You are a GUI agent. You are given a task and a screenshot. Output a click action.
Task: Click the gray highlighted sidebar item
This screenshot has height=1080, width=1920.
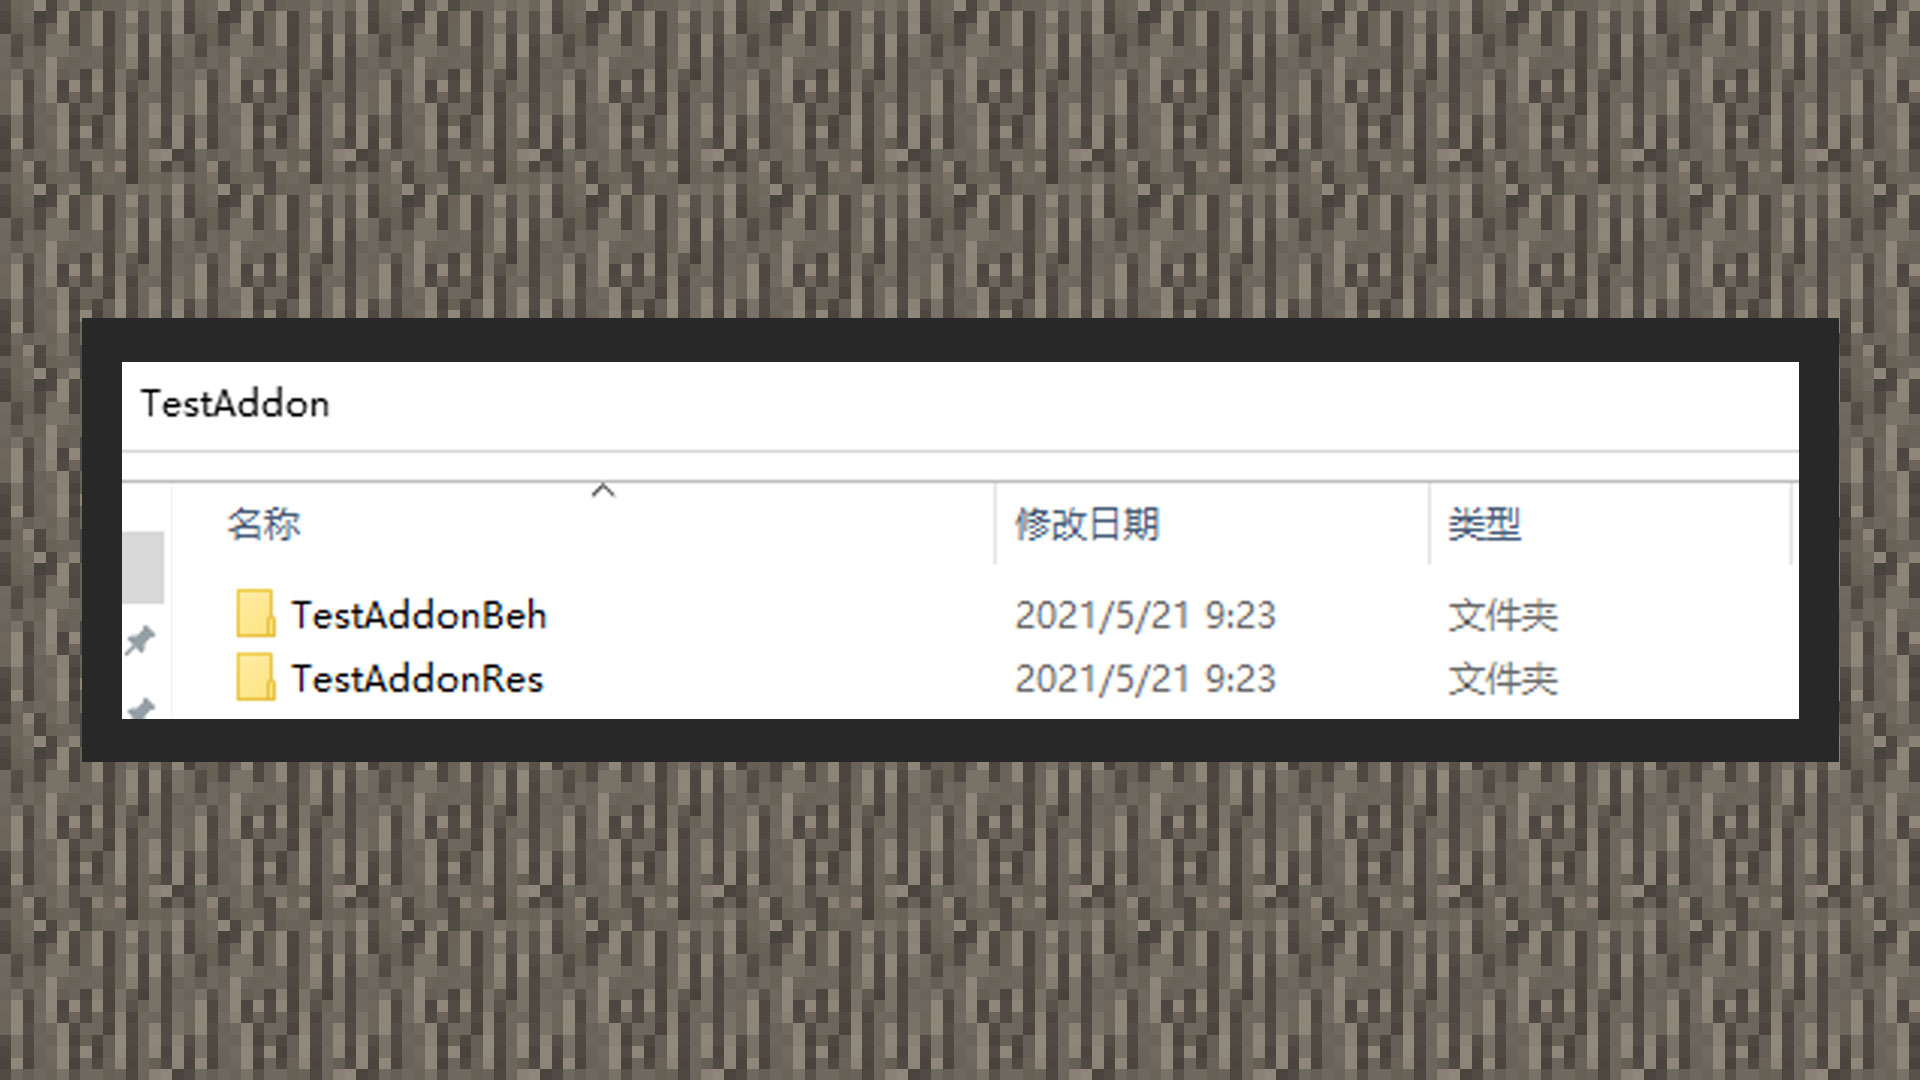143,567
